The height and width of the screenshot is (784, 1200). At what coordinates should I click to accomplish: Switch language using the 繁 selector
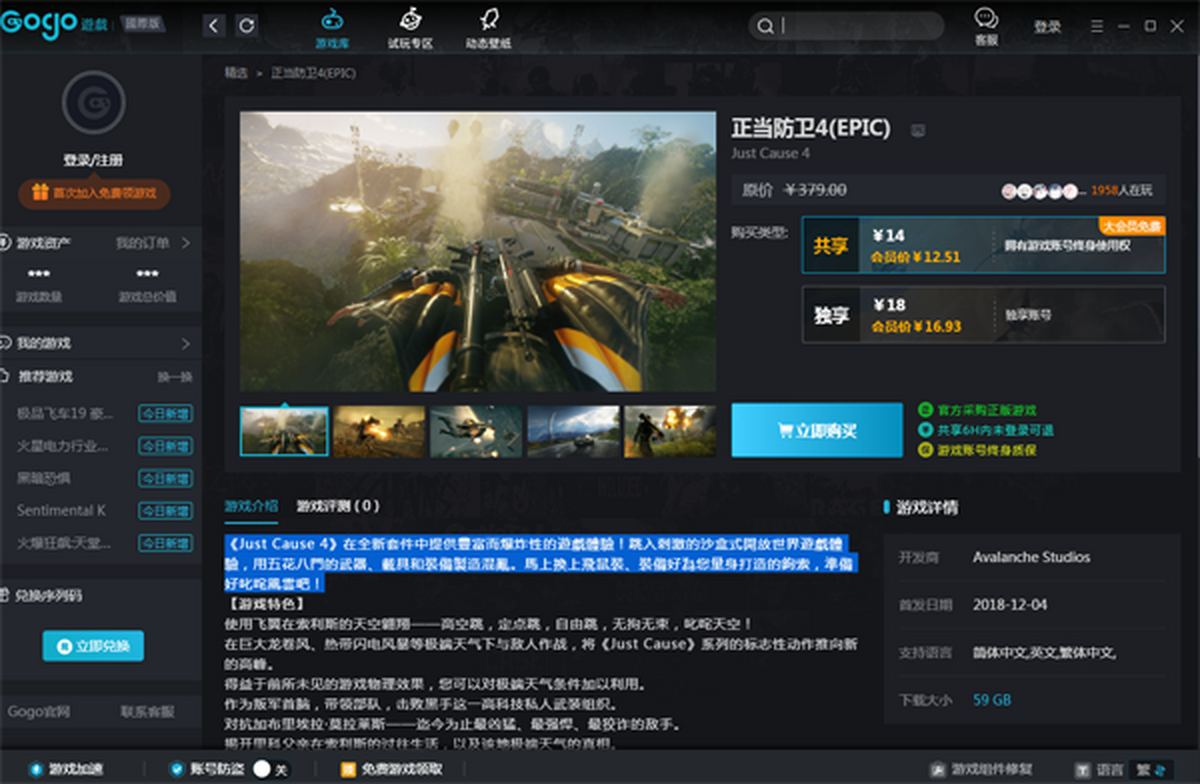[x=1151, y=769]
